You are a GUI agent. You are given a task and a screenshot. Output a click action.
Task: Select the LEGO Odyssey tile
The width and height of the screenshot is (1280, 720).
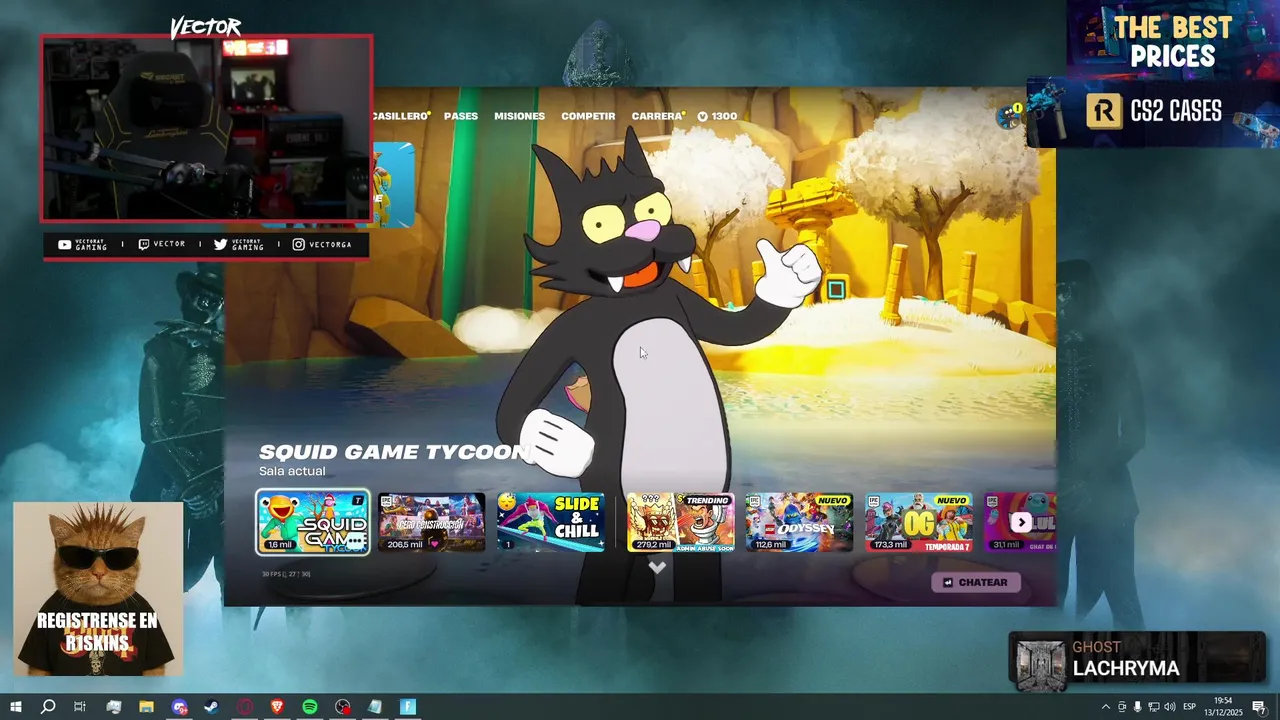pos(799,522)
